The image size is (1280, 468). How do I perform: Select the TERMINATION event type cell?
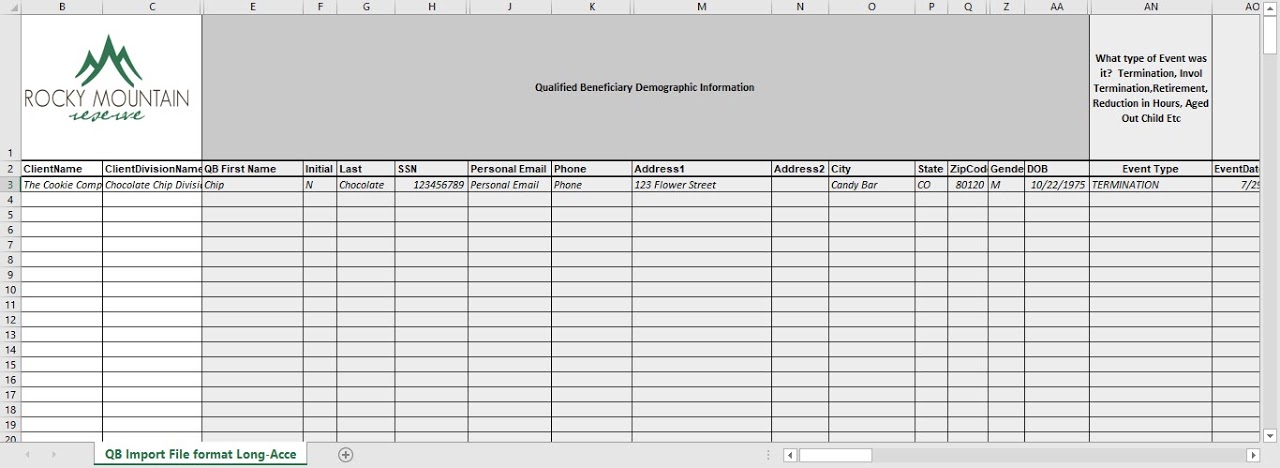[1150, 185]
